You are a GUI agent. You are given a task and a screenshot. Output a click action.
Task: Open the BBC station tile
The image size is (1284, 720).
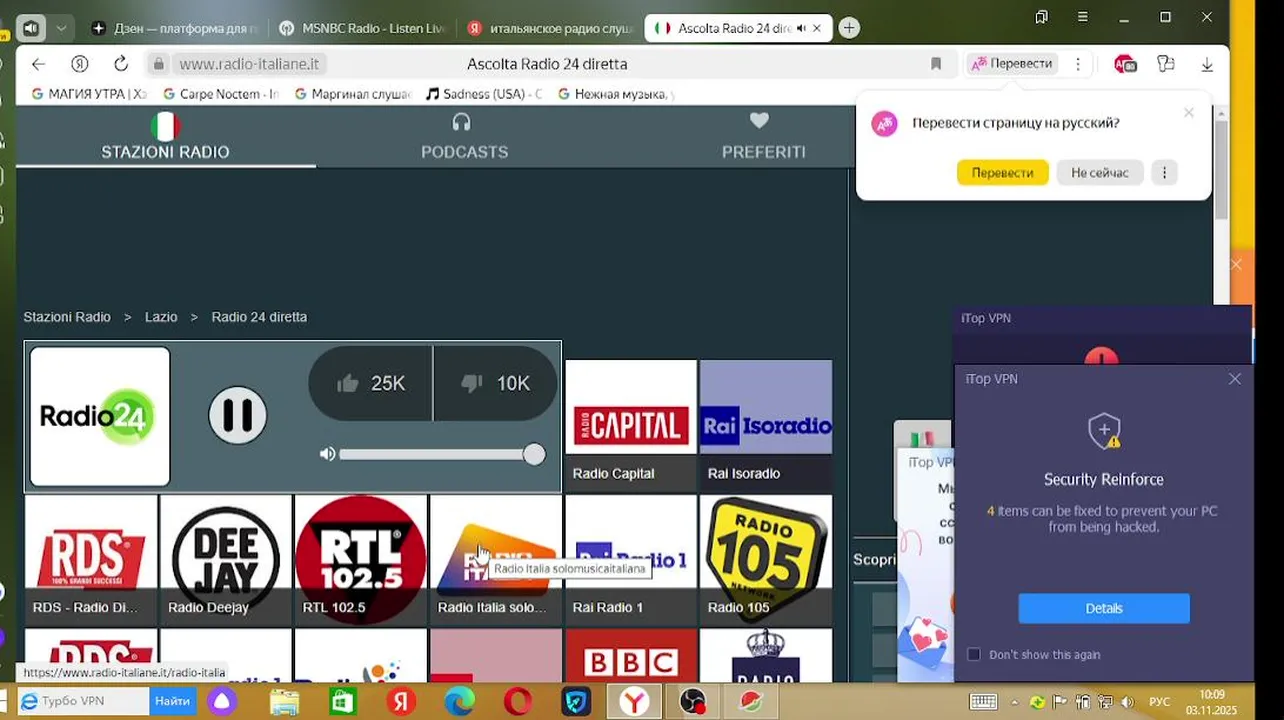pyautogui.click(x=631, y=656)
